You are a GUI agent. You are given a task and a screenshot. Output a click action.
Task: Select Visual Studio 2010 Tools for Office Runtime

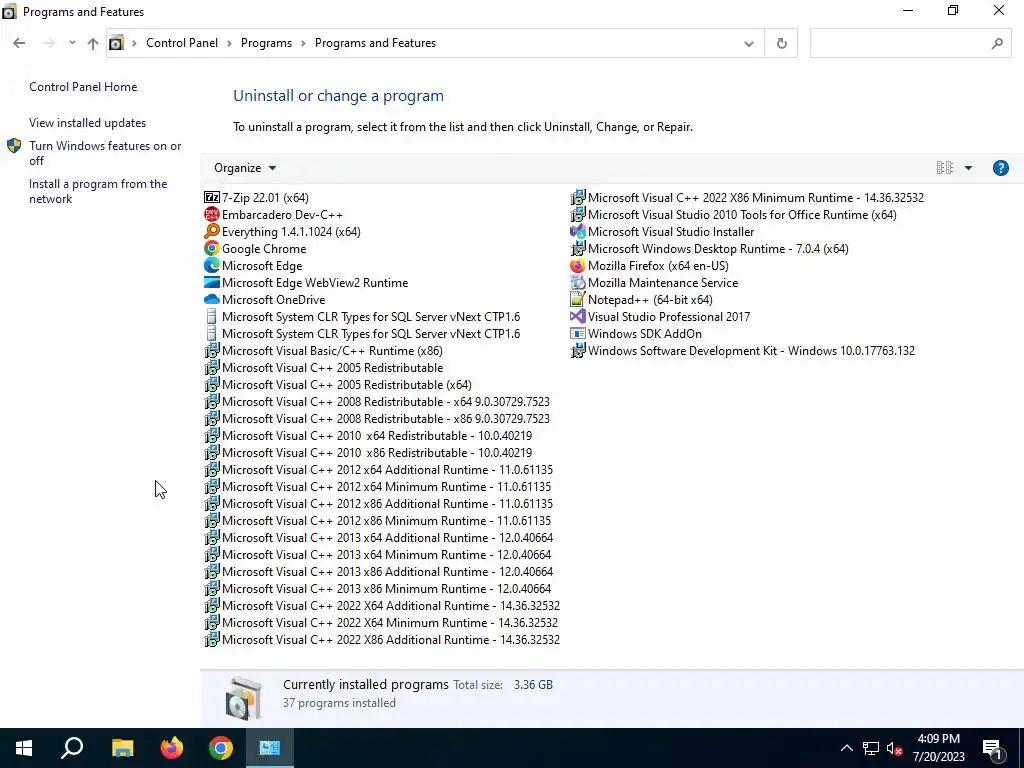(733, 214)
